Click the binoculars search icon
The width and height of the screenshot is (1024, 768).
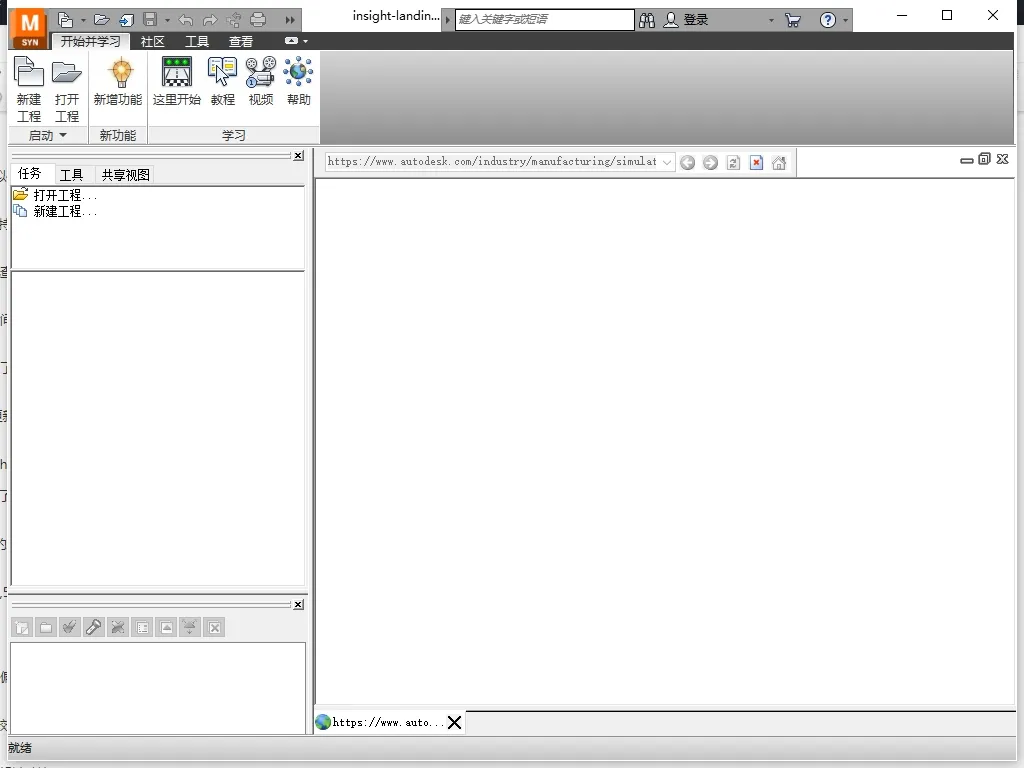[x=647, y=20]
